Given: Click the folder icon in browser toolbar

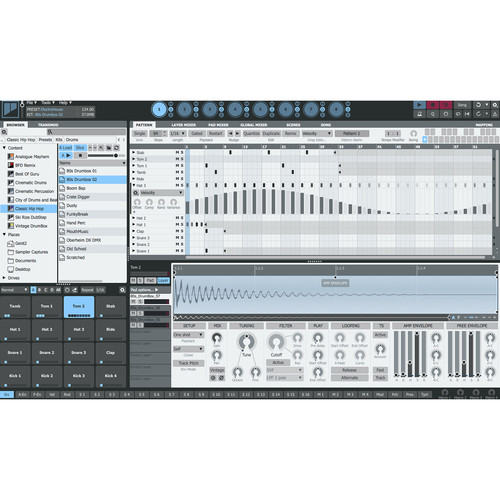Looking at the screenshot, I should click(x=109, y=148).
